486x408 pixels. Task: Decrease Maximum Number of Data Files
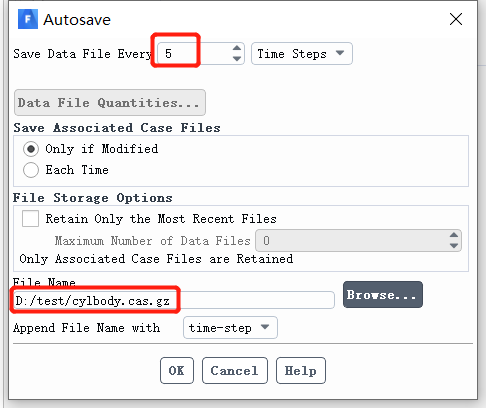point(454,246)
